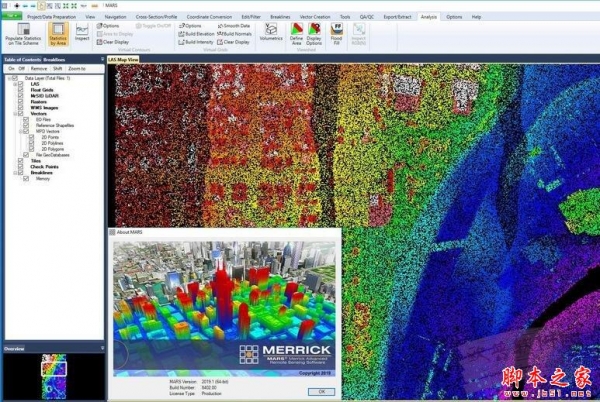Click the Populate Statistics on Tile Scheme icon
Image resolution: width=600 pixels, height=402 pixels.
23,29
